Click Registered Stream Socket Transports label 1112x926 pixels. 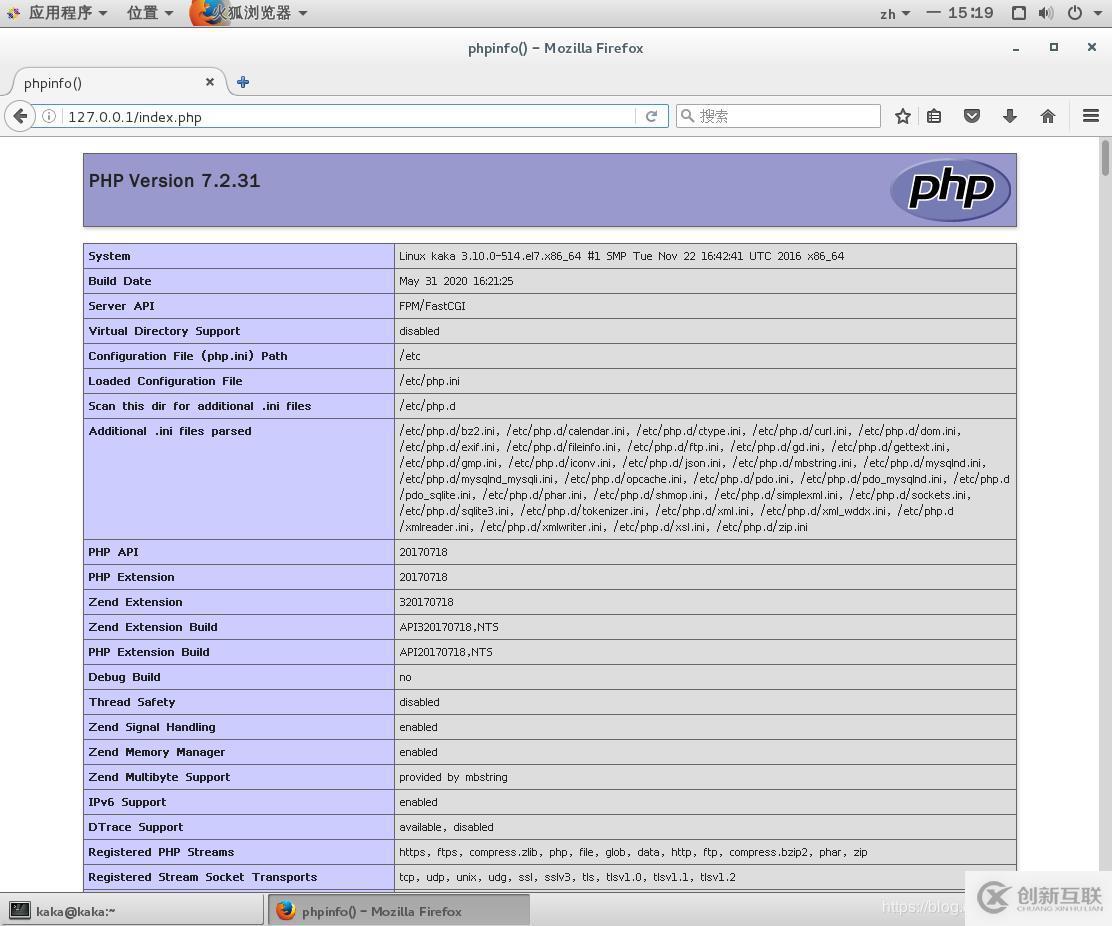pyautogui.click(x=202, y=877)
